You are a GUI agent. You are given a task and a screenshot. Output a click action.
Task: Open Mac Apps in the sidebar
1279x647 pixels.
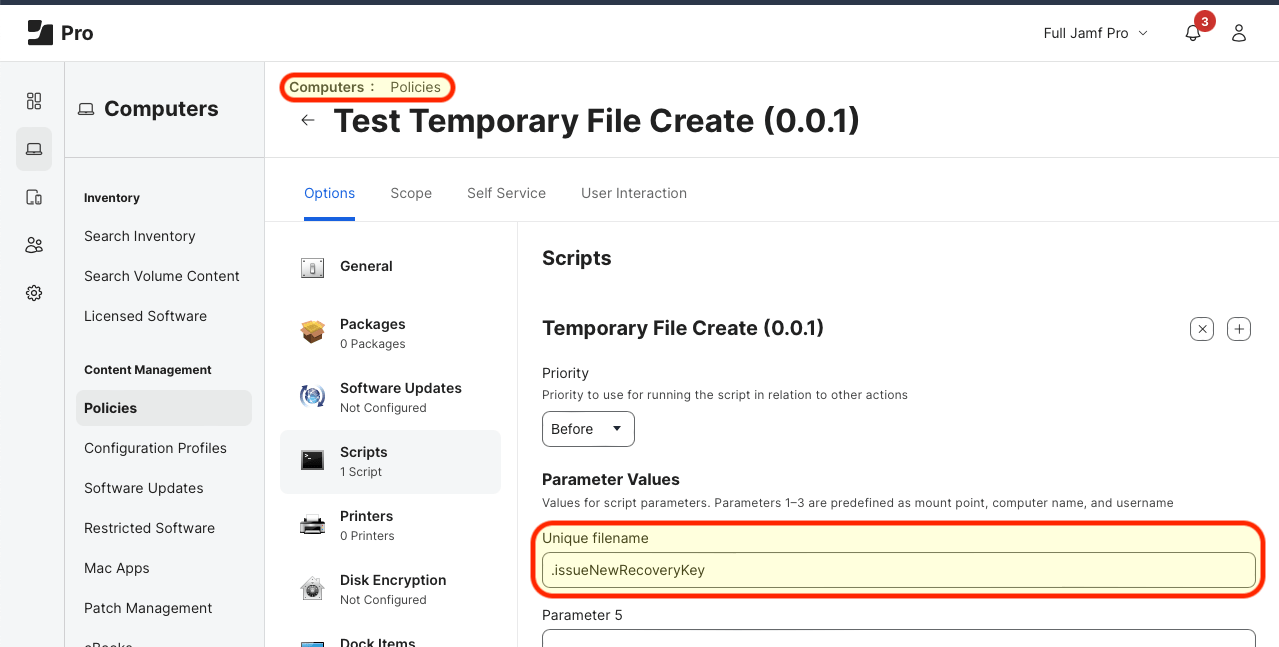pyautogui.click(x=117, y=568)
